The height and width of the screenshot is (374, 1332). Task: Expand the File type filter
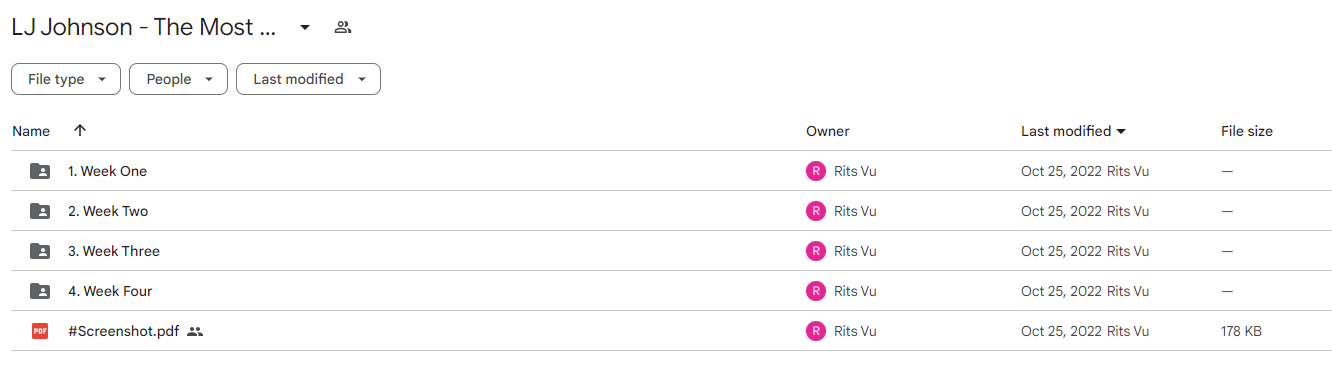tap(66, 79)
